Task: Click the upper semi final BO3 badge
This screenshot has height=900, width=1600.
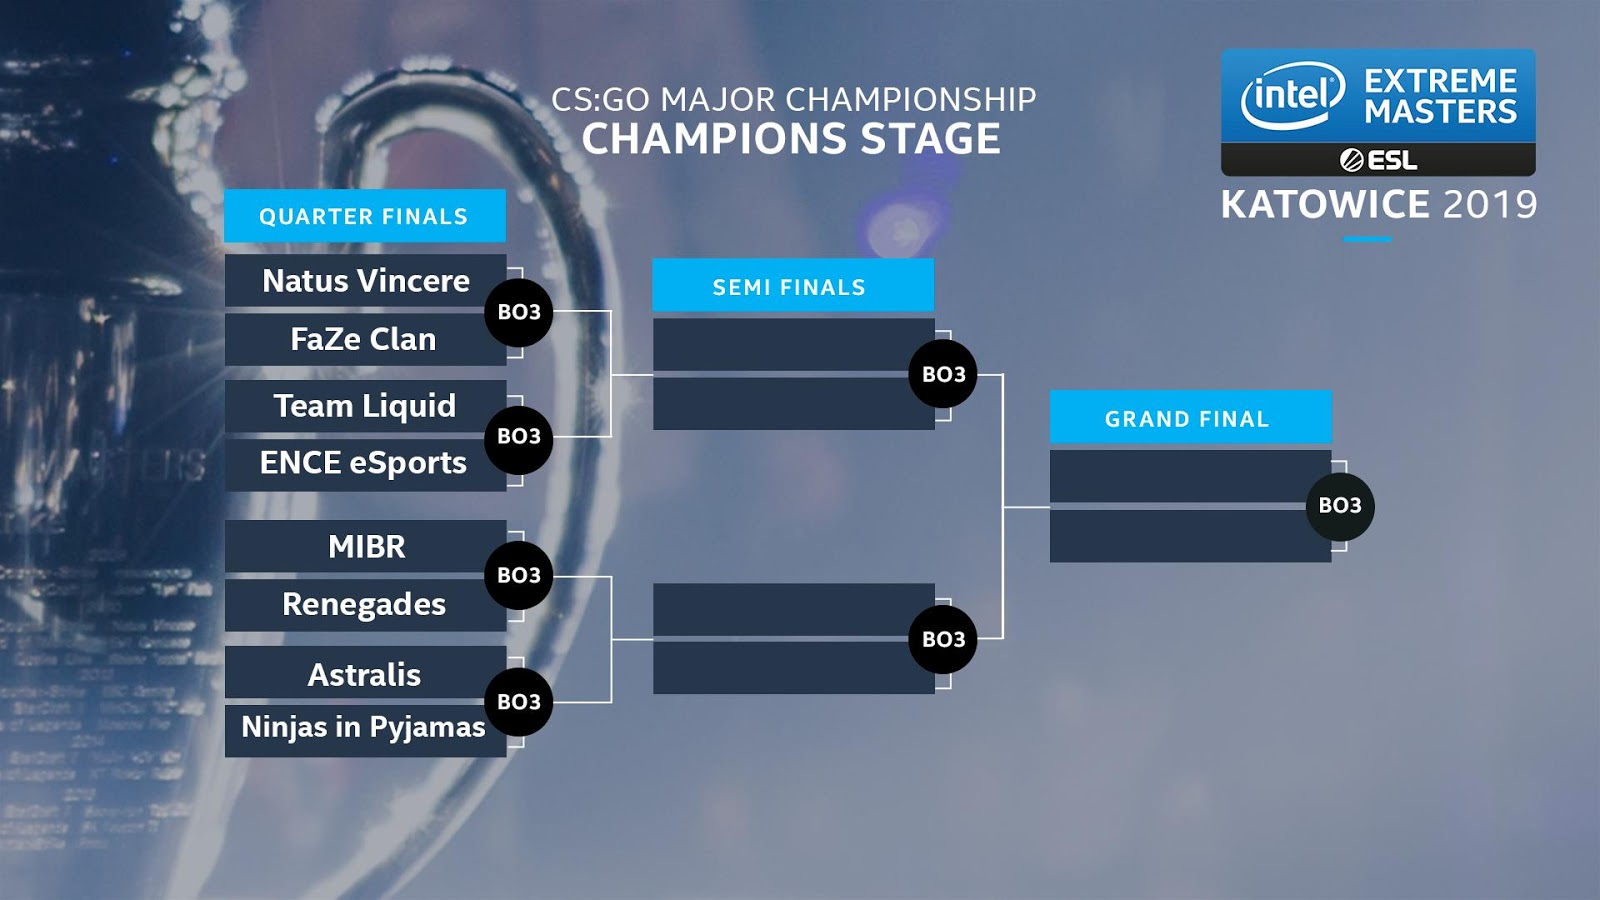Action: [943, 375]
